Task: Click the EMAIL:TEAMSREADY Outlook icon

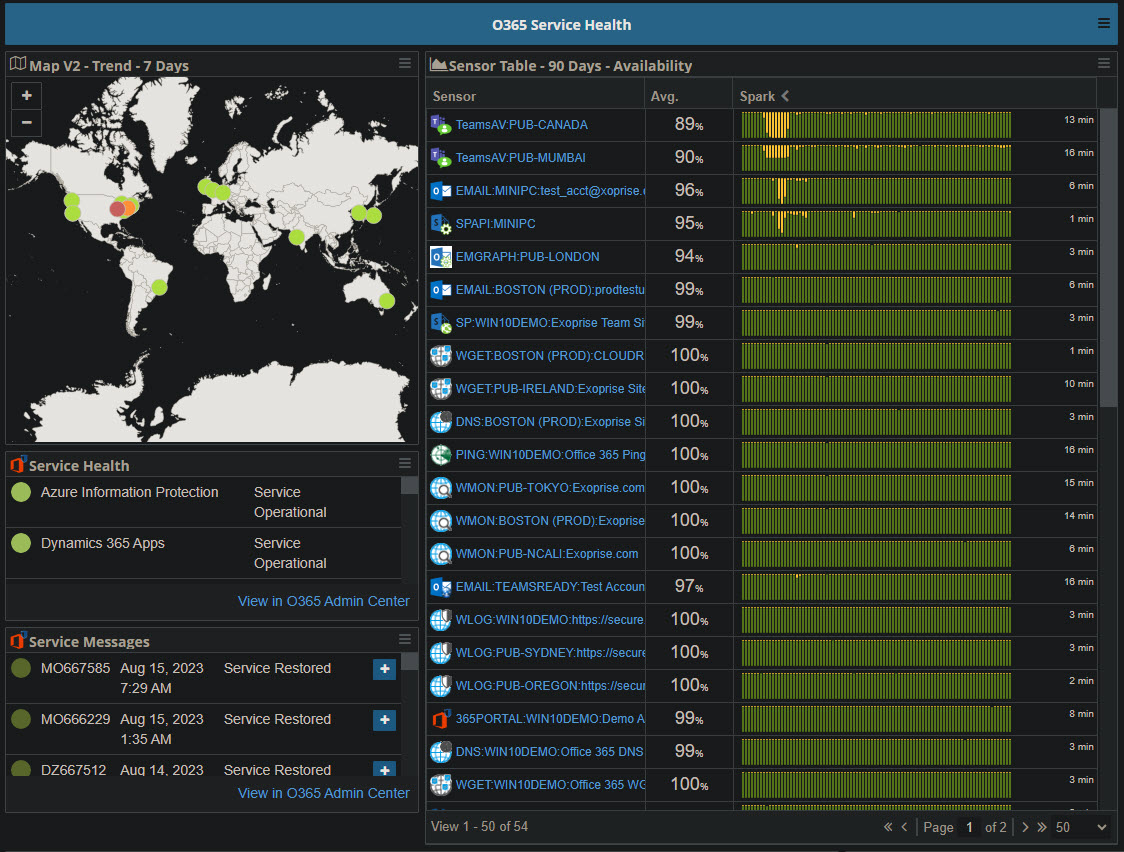Action: [440, 586]
